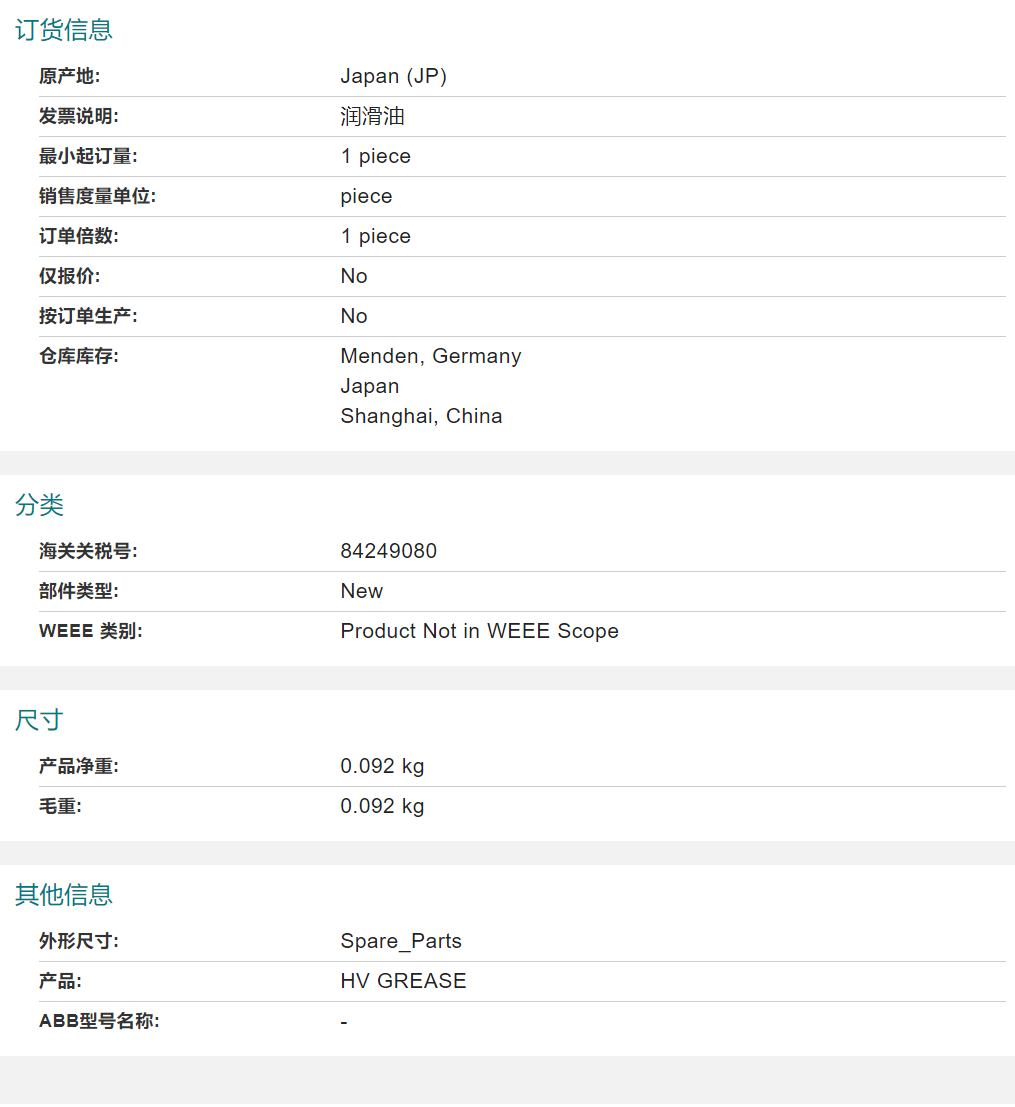Click the 其他信息 section heading
The width and height of the screenshot is (1015, 1107).
tap(63, 895)
